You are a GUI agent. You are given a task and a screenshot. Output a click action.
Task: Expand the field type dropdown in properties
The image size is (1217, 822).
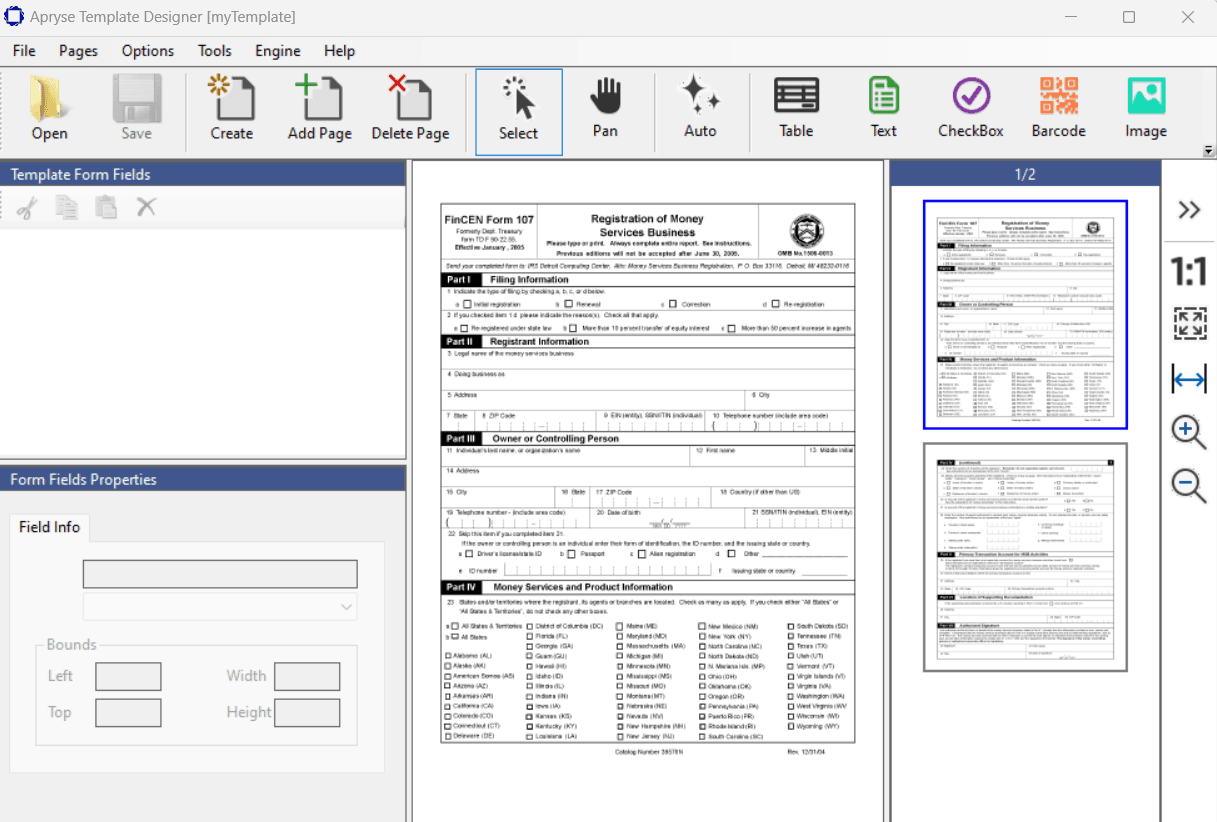[x=347, y=606]
